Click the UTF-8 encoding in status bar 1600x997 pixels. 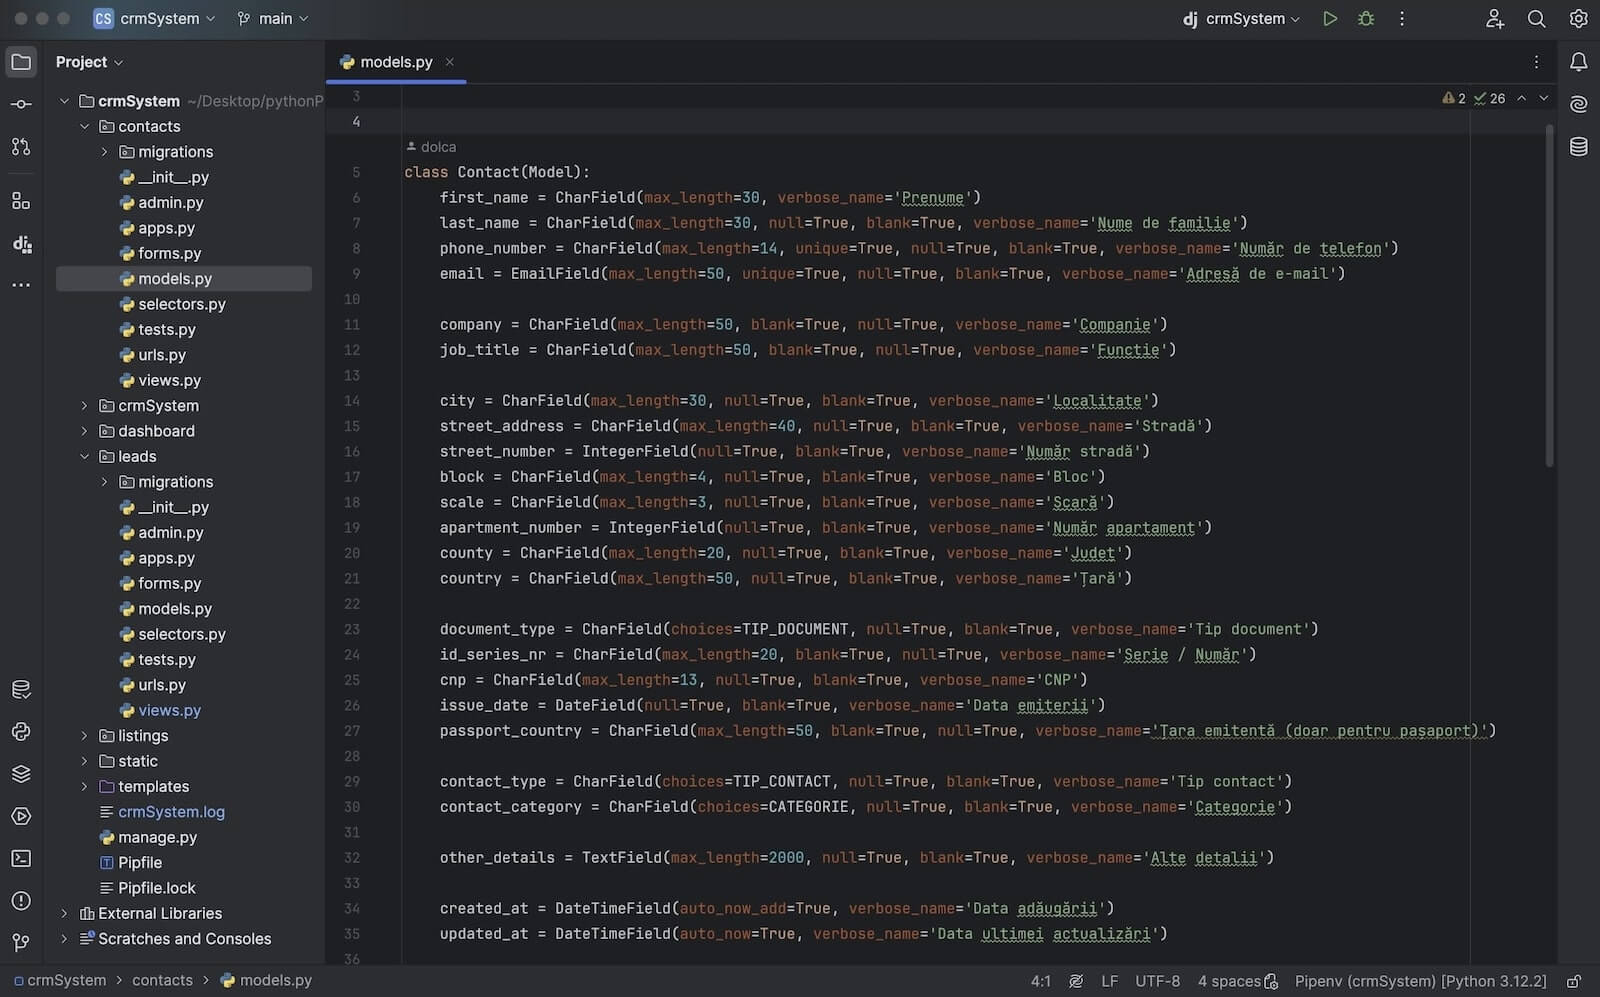(x=1157, y=981)
